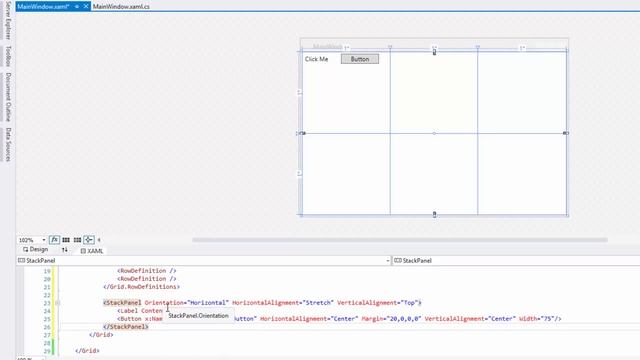Screen dimensions: 640x360
Task: Click the Button control in the designer
Action: (360, 59)
